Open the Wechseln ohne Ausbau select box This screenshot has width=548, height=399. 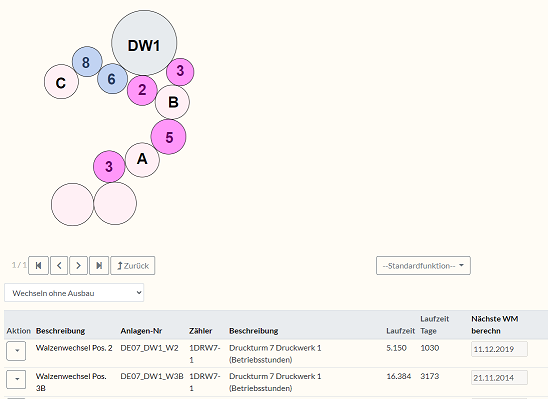click(x=74, y=293)
